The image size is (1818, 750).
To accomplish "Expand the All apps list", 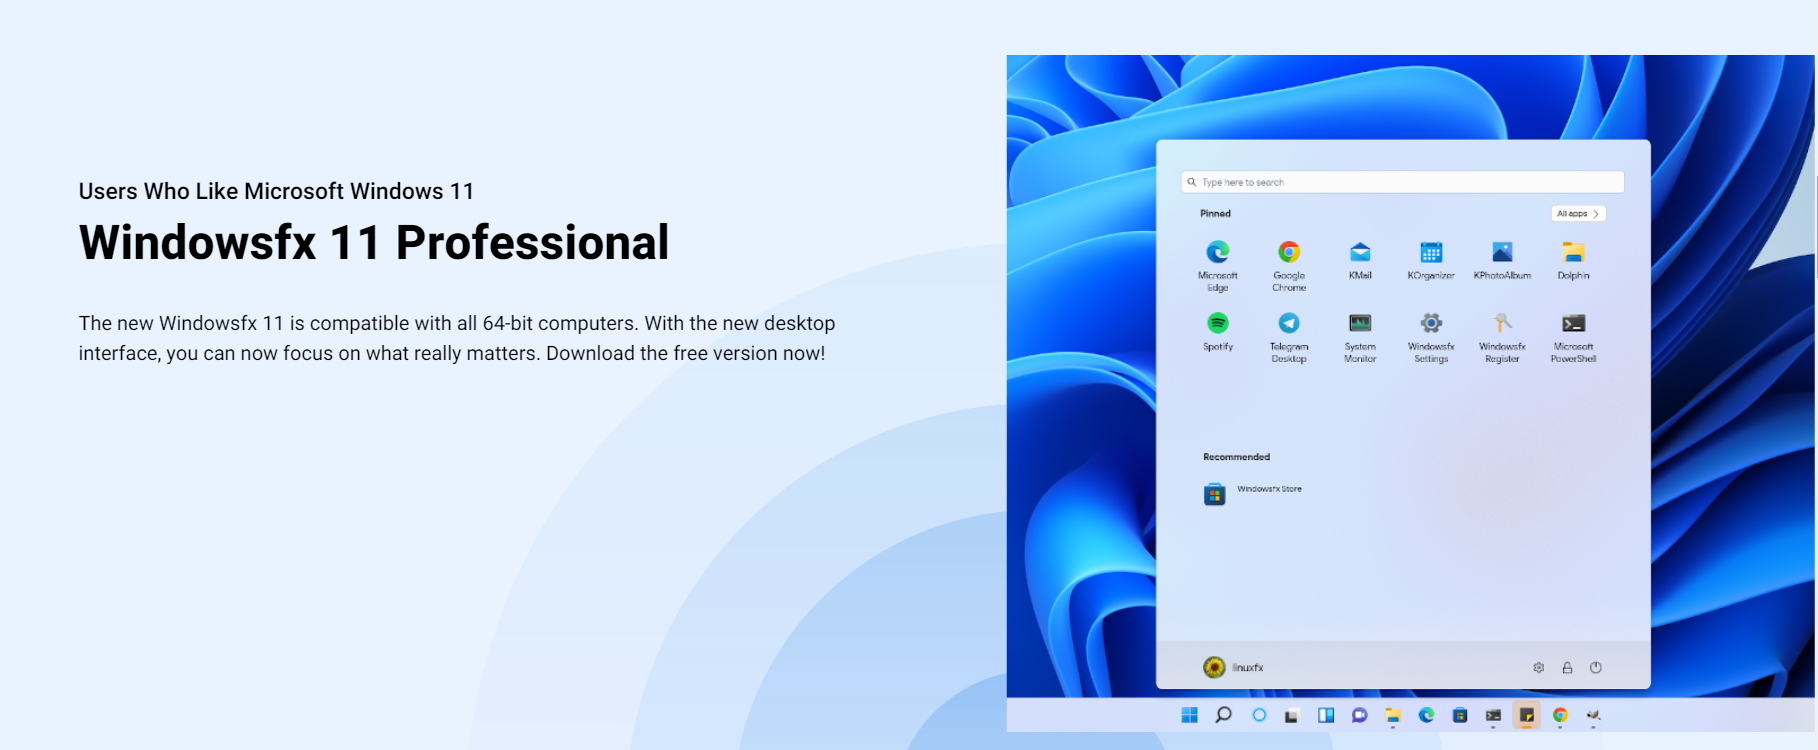I will tap(1578, 214).
